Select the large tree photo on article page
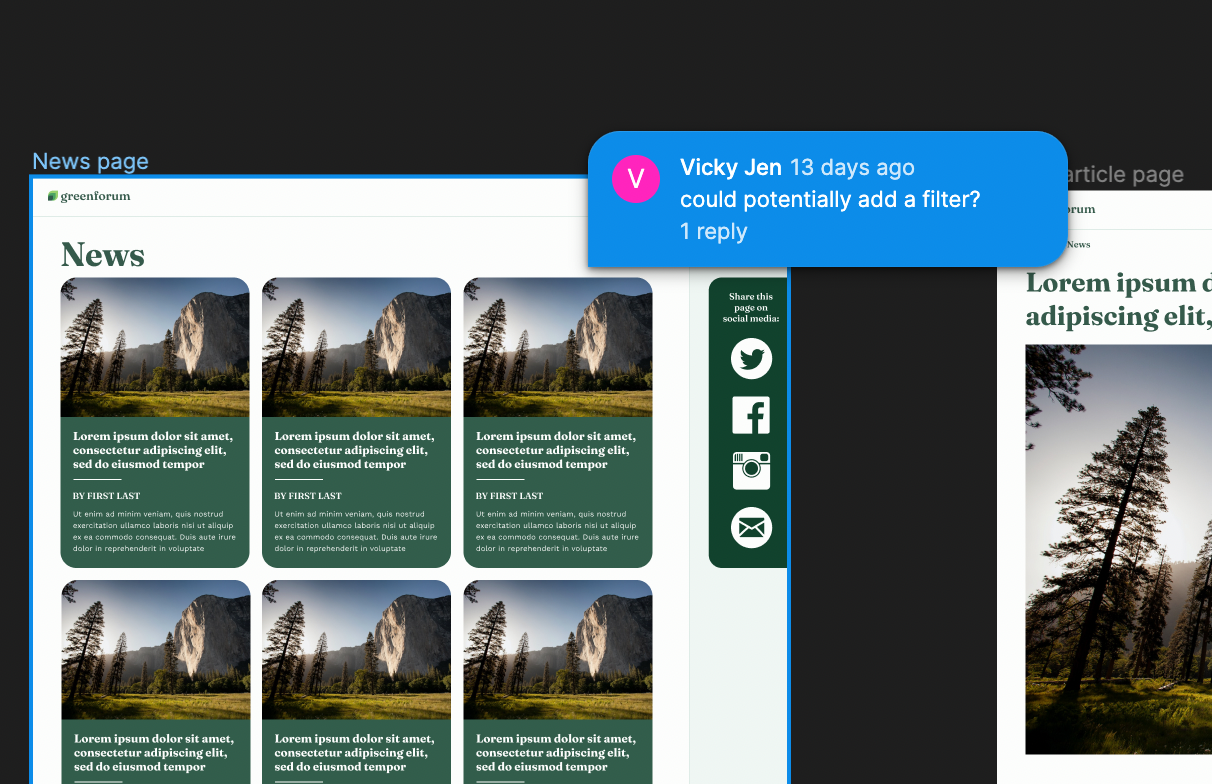1212x784 pixels. click(x=1119, y=549)
